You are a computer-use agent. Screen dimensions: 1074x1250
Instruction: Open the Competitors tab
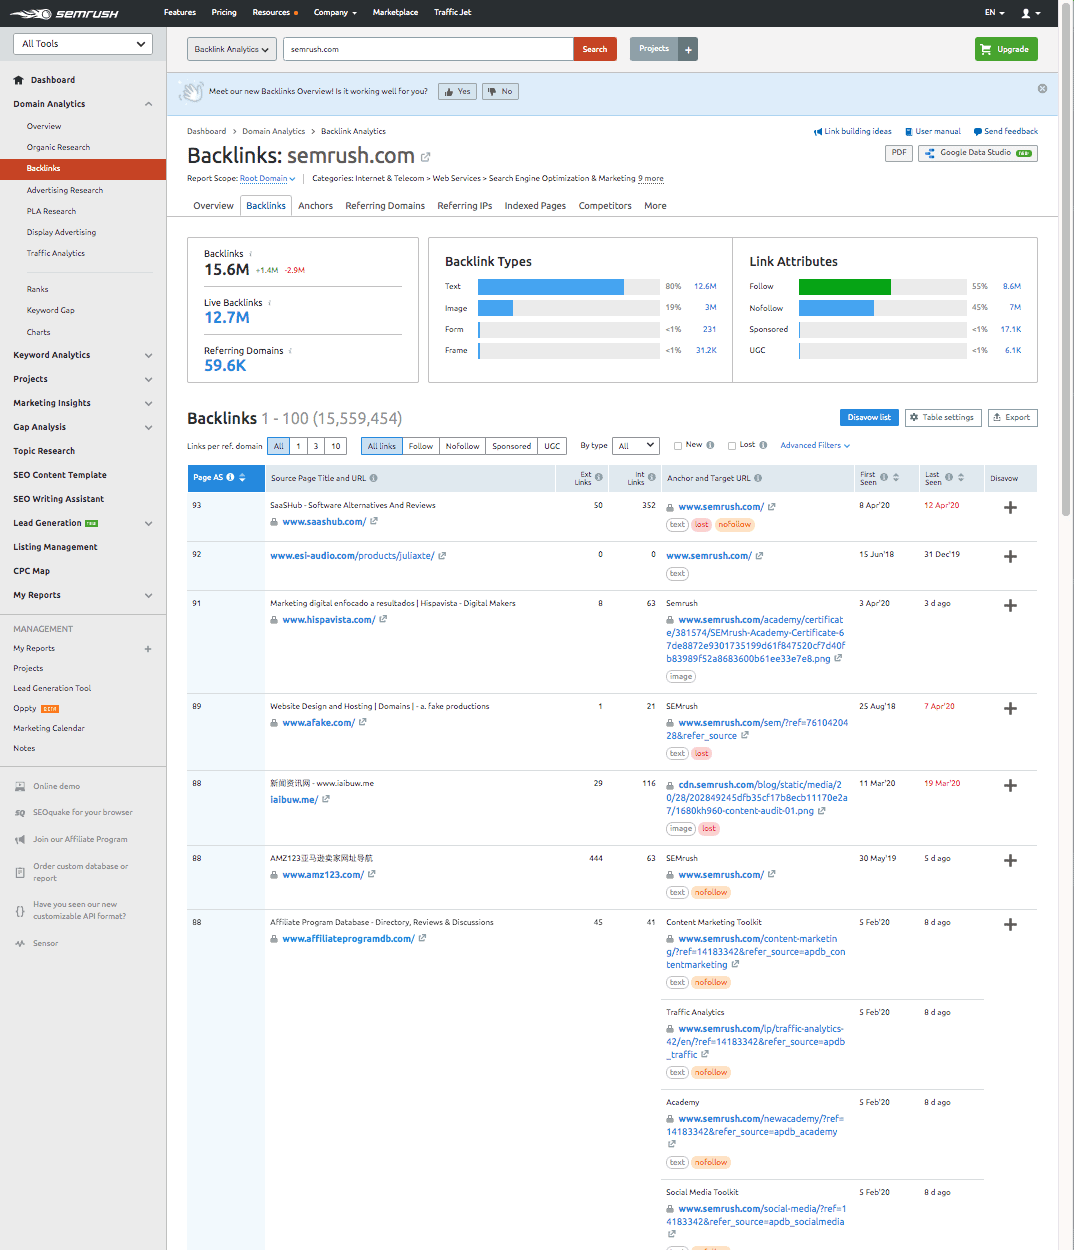[x=605, y=206]
